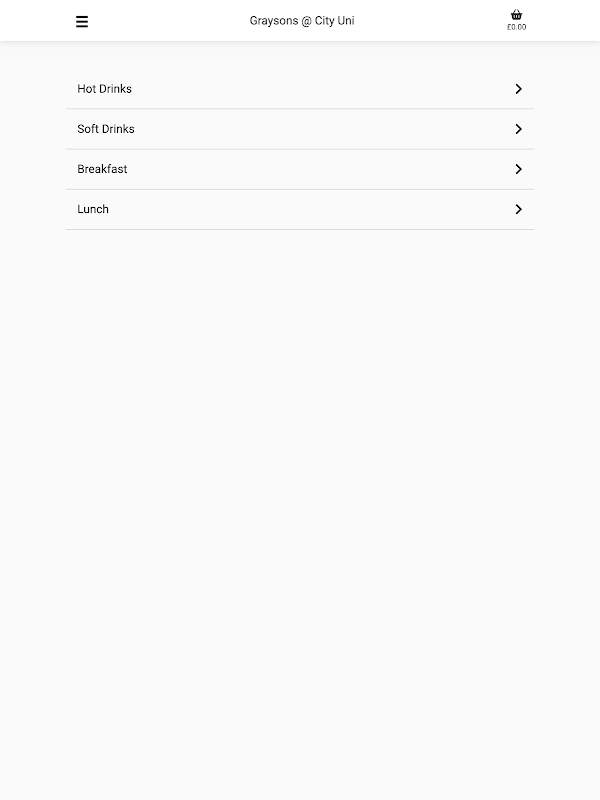Open the hamburger navigation menu
Screen dimensions: 600x800
[x=82, y=21]
